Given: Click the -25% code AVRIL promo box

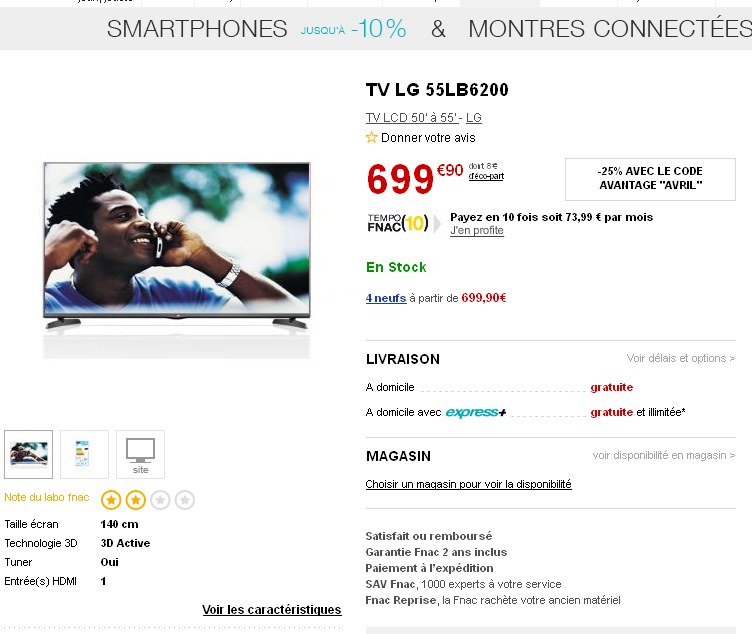Looking at the screenshot, I should click(x=650, y=178).
